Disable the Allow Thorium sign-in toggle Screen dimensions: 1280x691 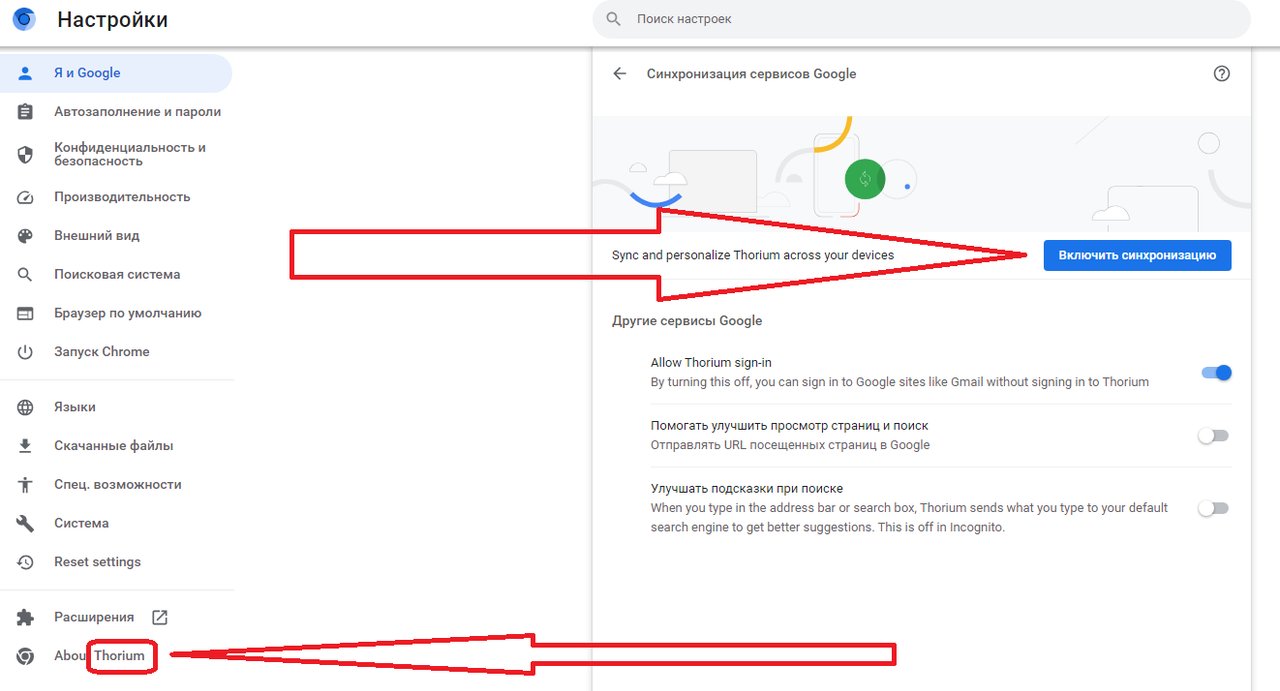[1216, 372]
